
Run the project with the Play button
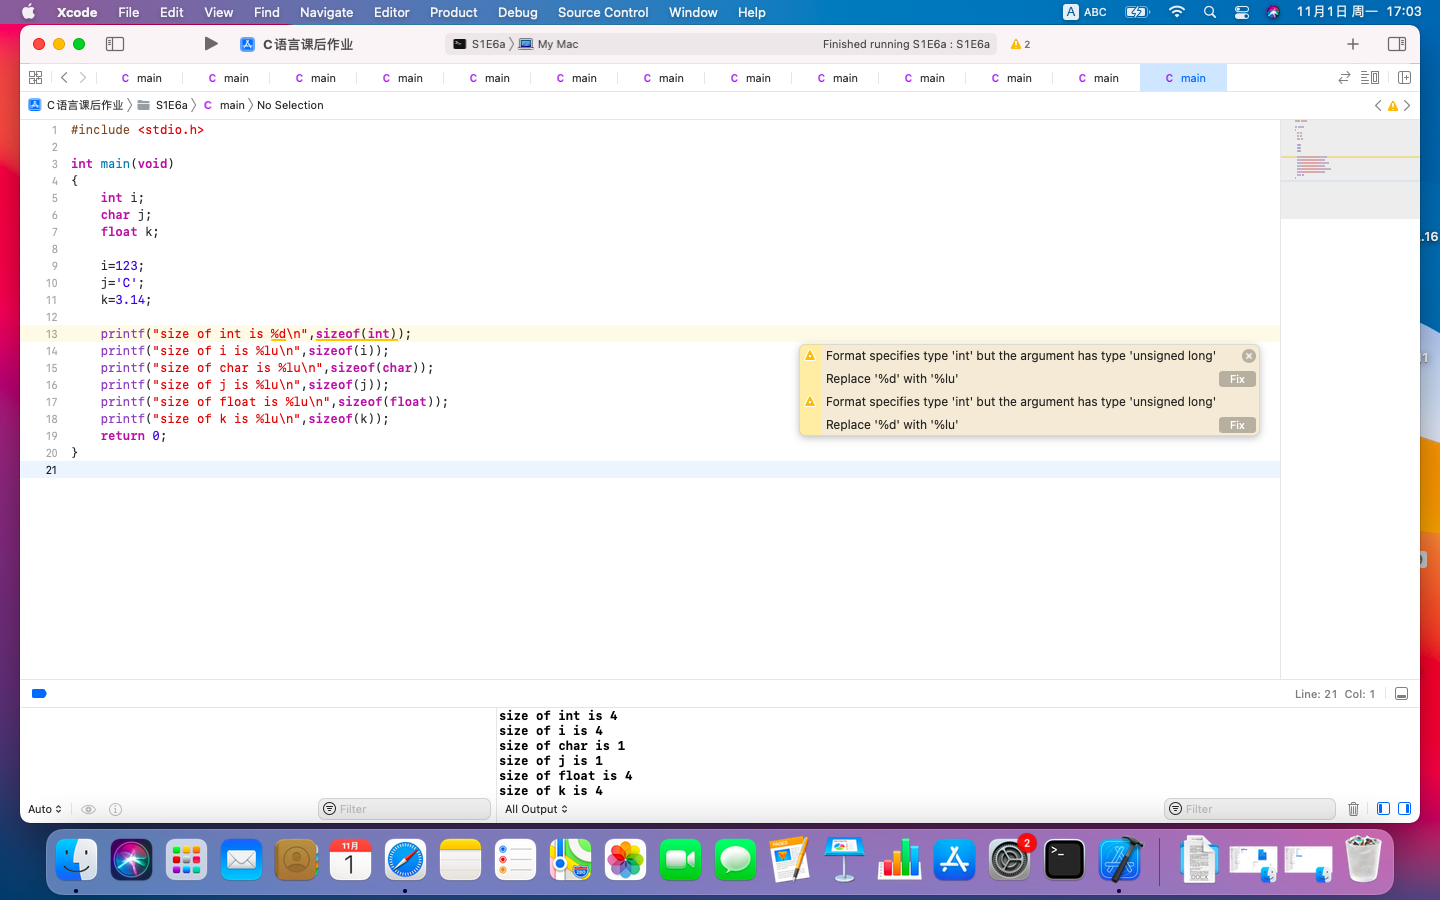tap(210, 44)
